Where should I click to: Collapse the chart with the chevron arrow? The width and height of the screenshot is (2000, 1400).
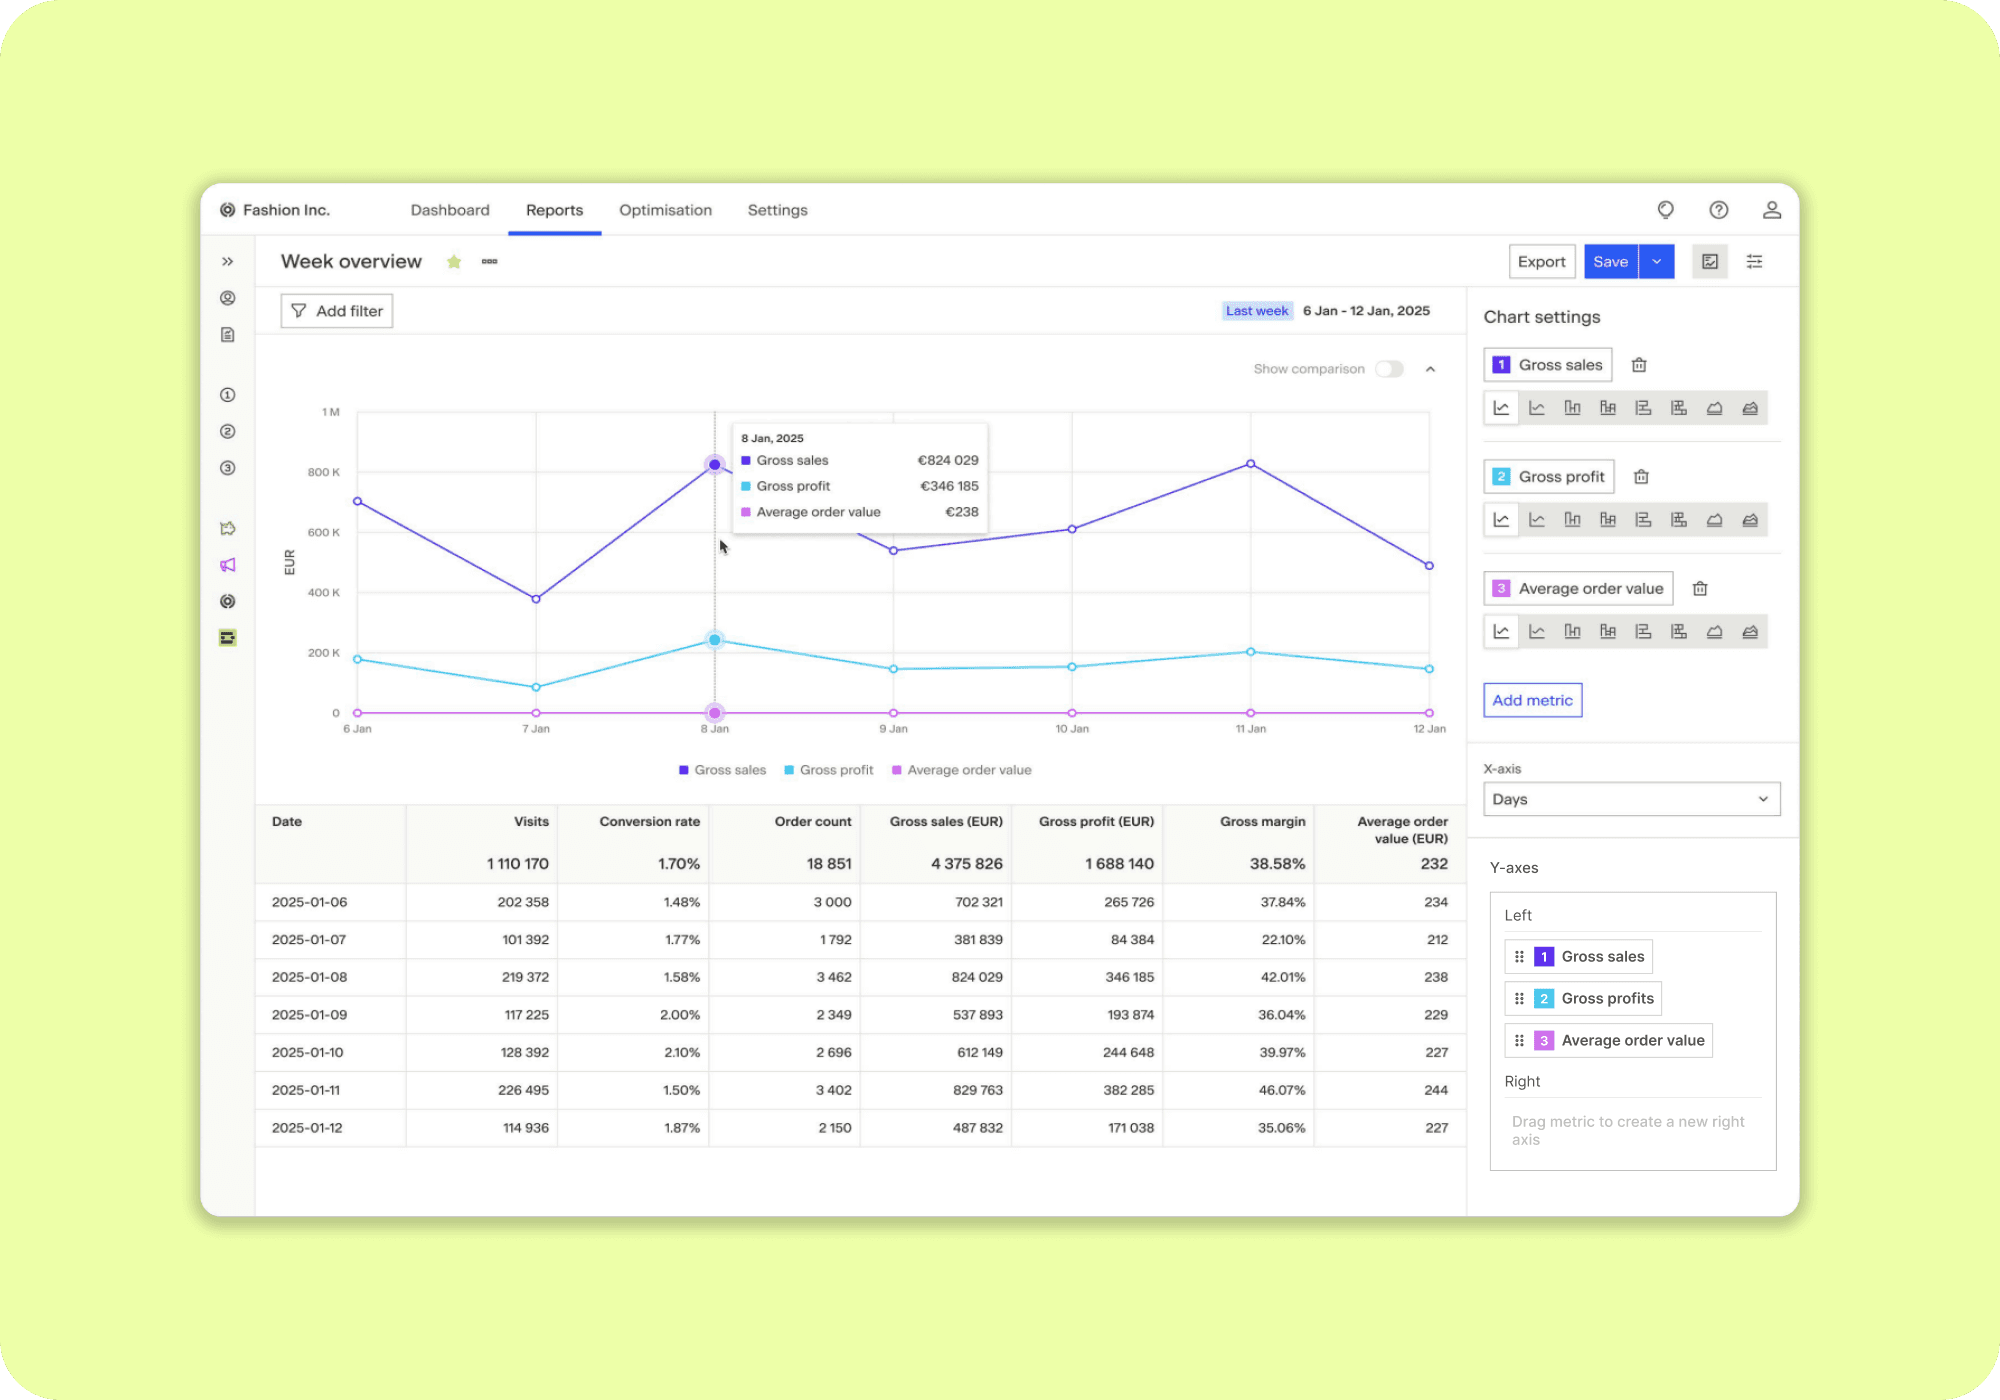coord(1431,369)
